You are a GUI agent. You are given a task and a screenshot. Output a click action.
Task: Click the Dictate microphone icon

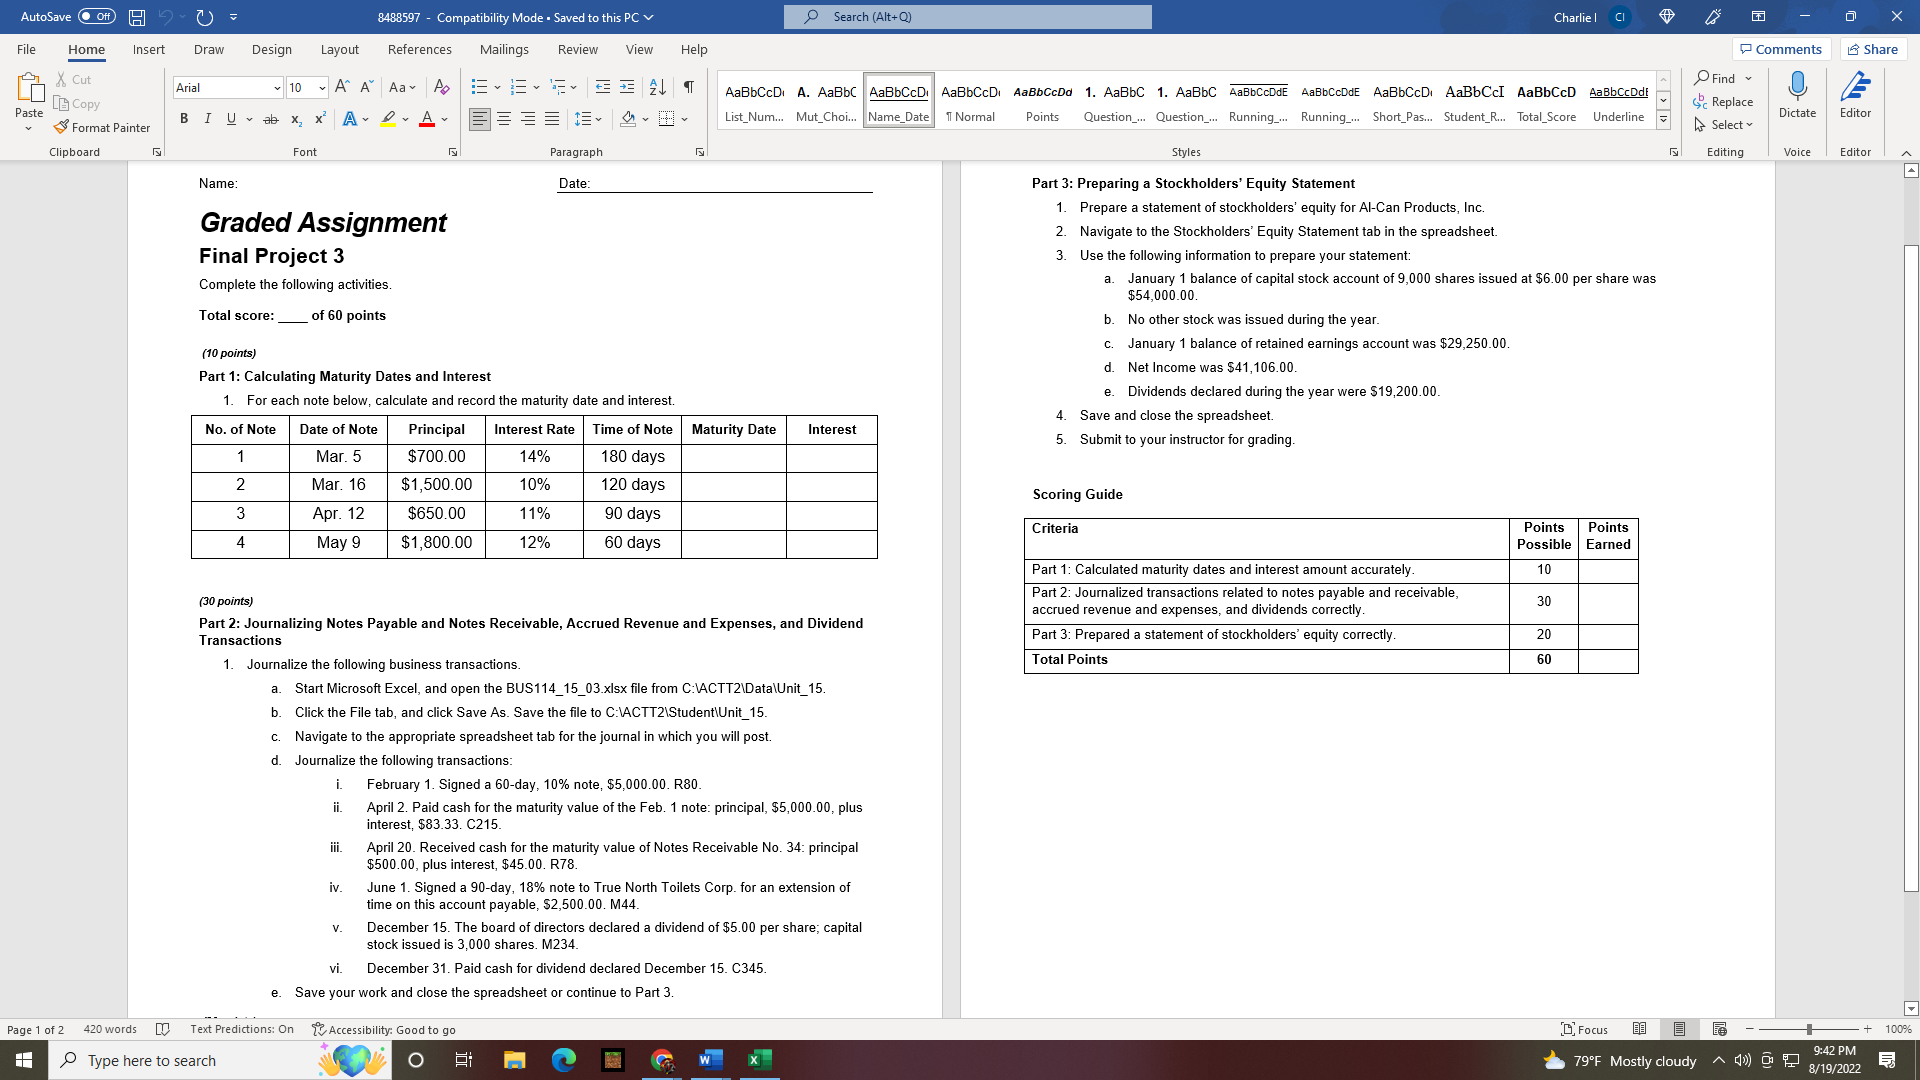pos(1797,88)
